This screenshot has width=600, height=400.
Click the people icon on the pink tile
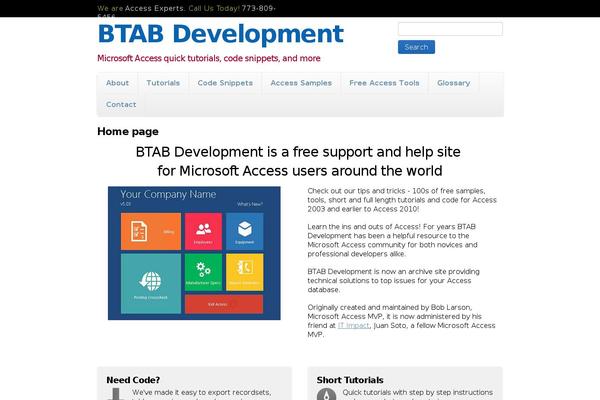pos(203,229)
